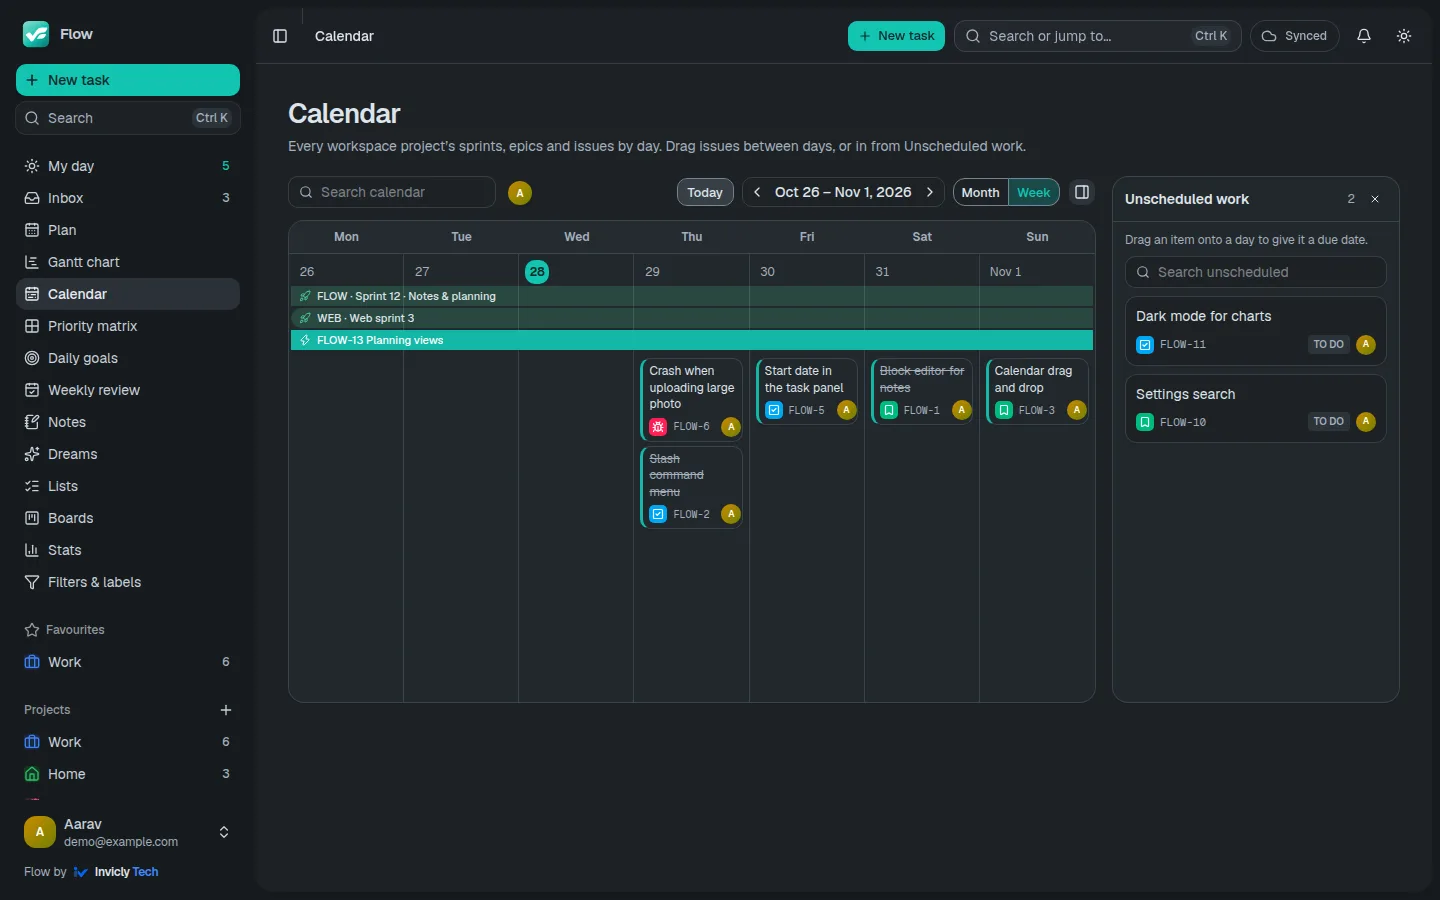
Task: Open the Settings search card
Action: pos(1256,408)
